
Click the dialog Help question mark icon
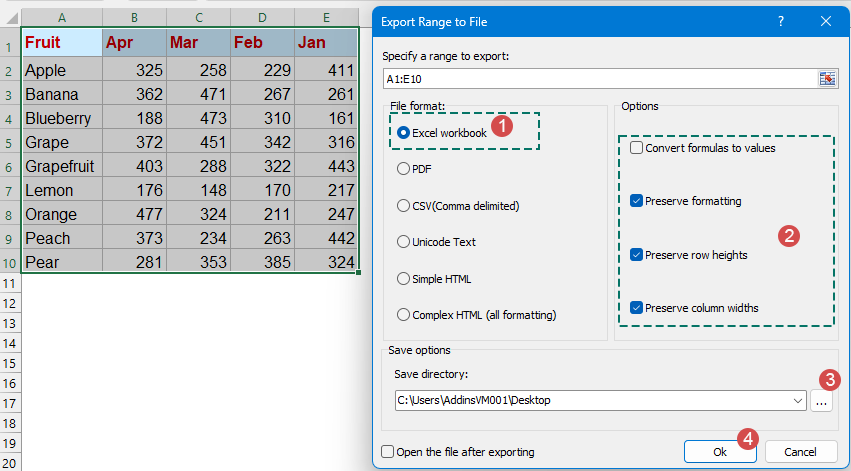pyautogui.click(x=781, y=20)
